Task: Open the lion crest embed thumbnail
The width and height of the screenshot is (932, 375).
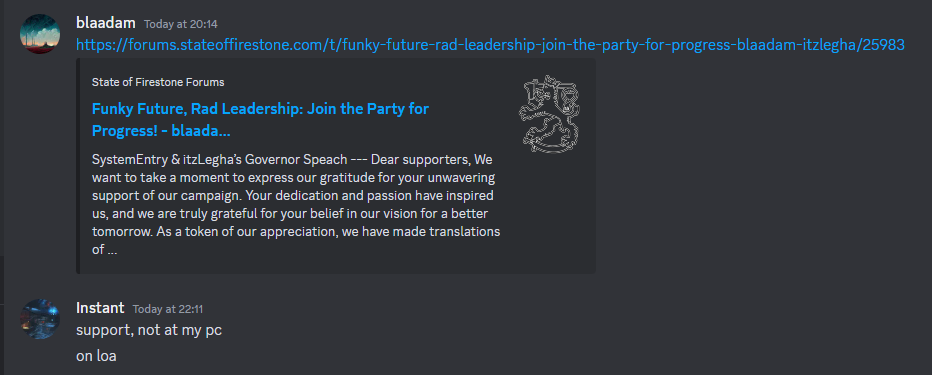Action: click(x=550, y=114)
